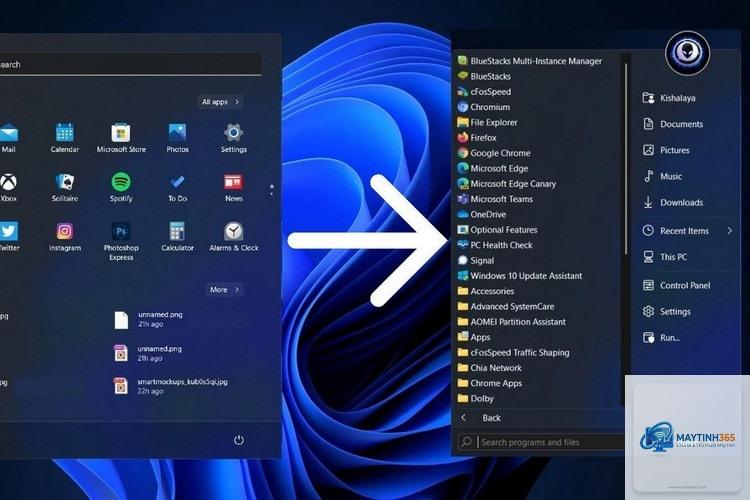Click the Search programs and files box
Image resolution: width=750 pixels, height=500 pixels.
click(x=541, y=442)
